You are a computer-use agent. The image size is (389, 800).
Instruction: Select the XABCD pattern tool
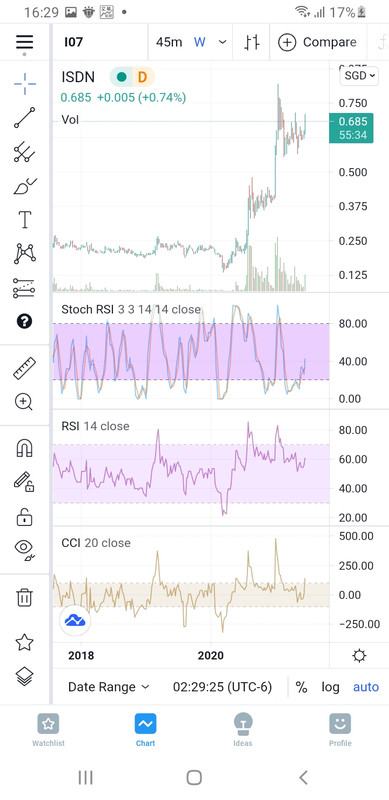[x=25, y=254]
